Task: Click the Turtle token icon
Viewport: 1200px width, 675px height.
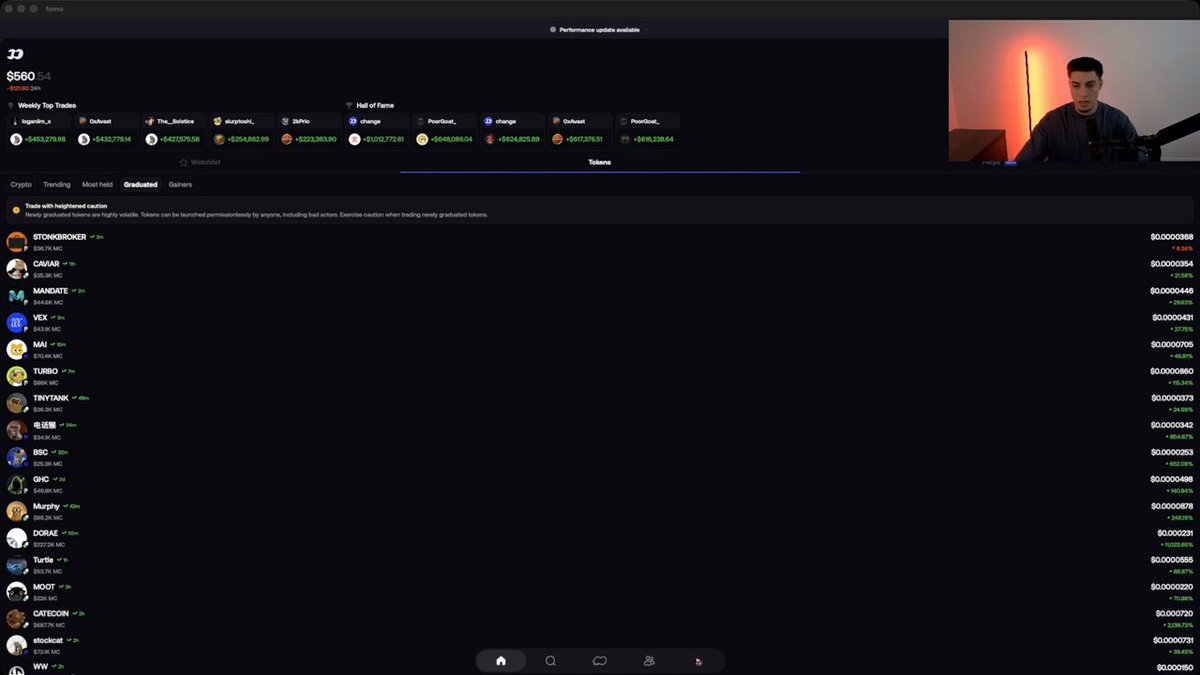Action: pos(16,565)
